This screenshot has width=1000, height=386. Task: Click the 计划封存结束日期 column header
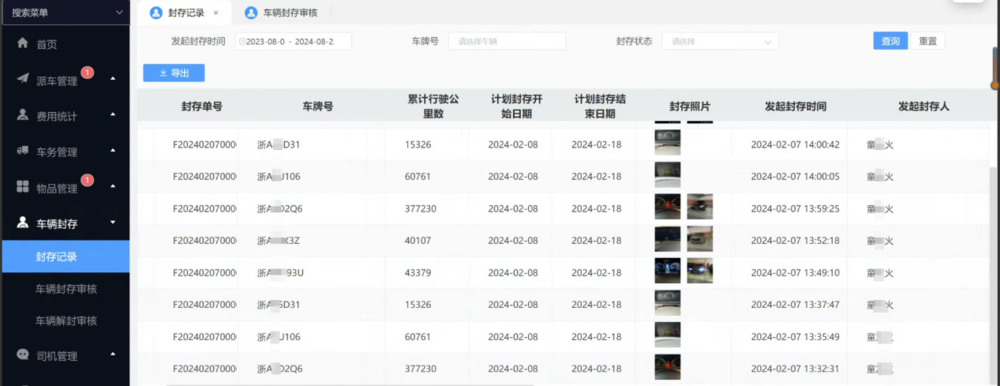tap(599, 107)
